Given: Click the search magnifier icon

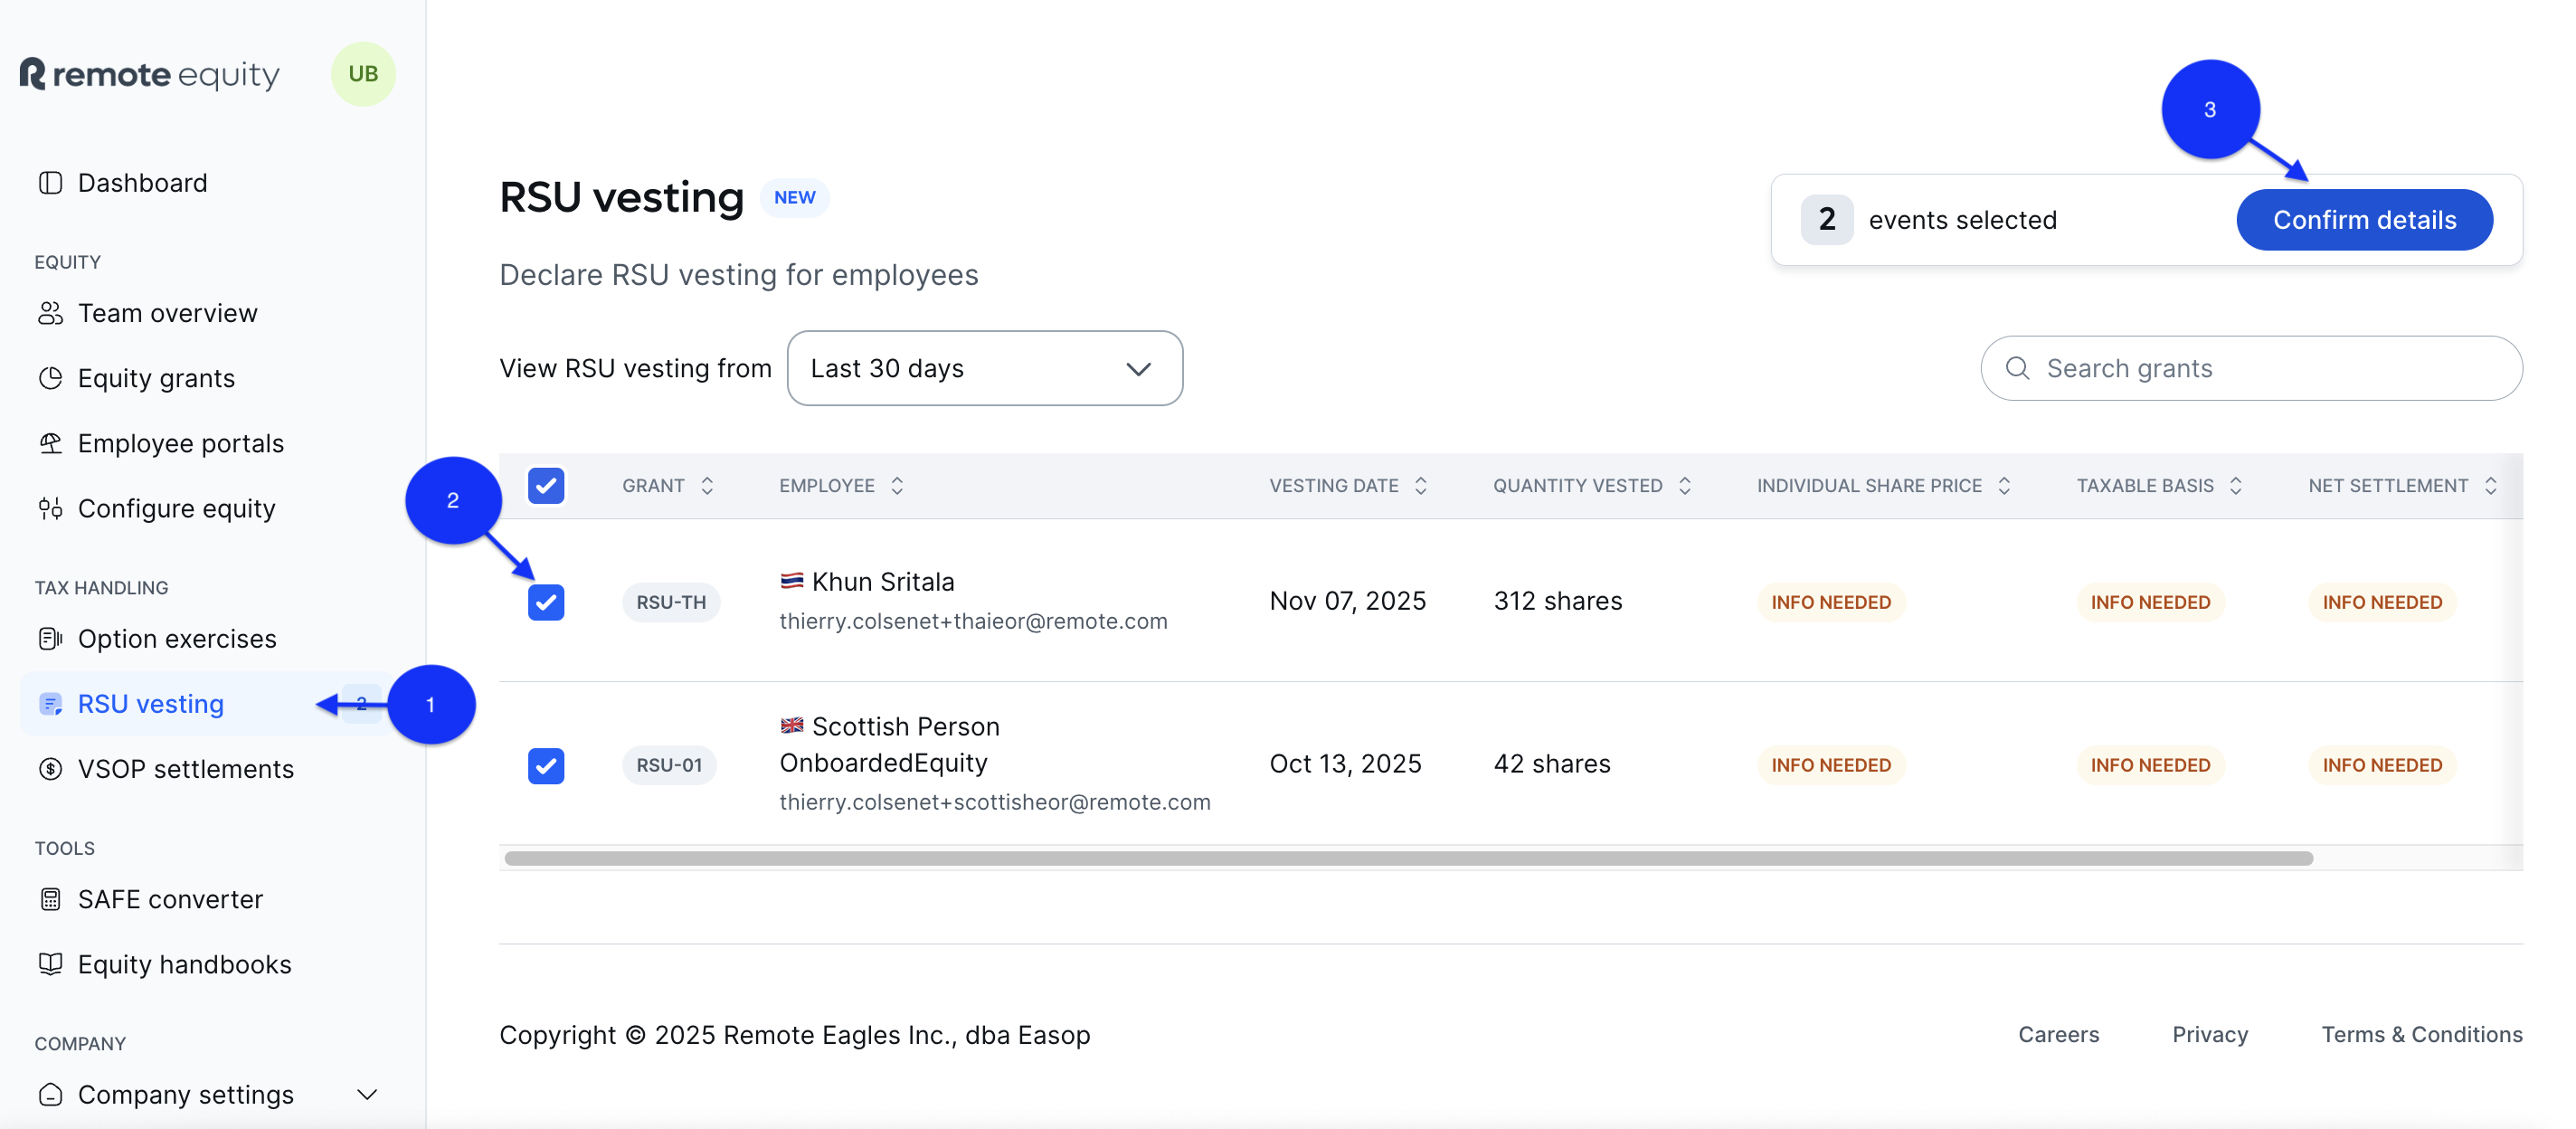Looking at the screenshot, I should coord(2018,368).
